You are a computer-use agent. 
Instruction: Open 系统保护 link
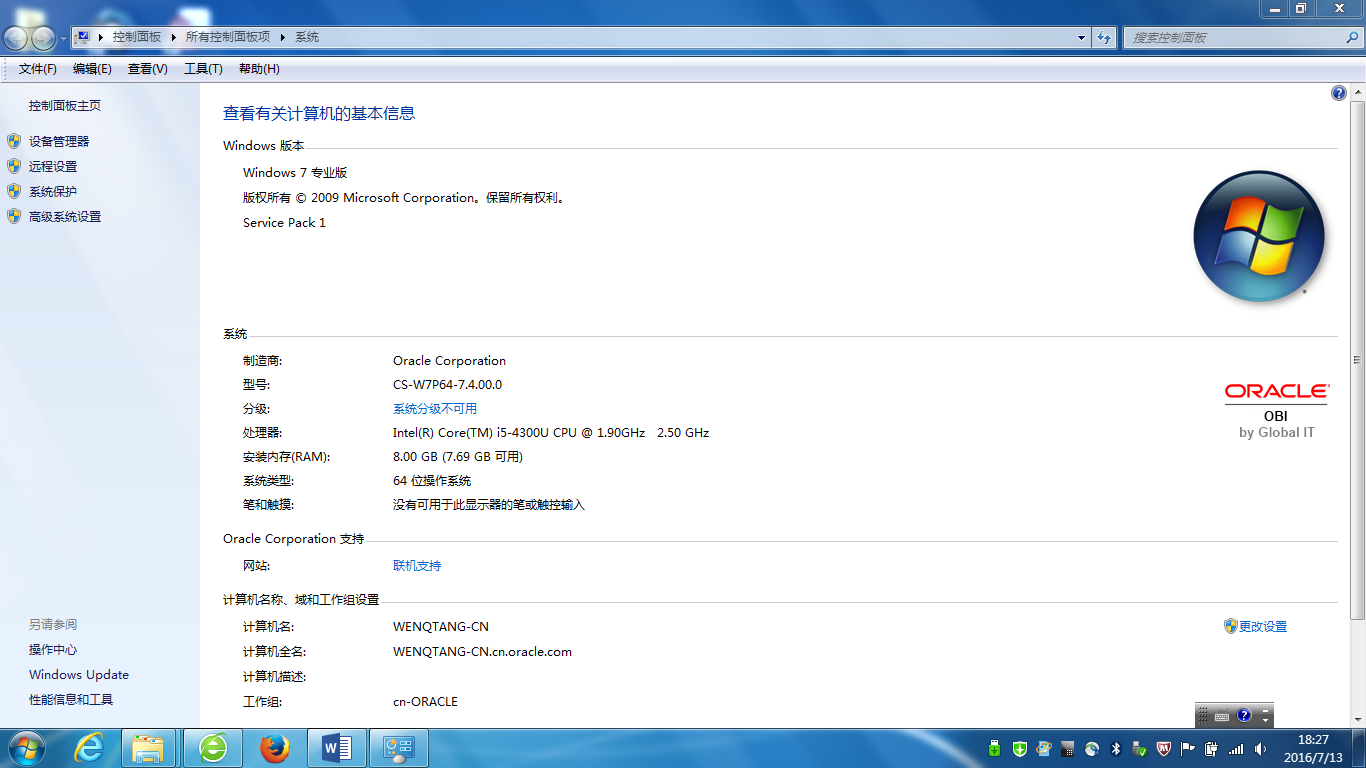[x=53, y=192]
